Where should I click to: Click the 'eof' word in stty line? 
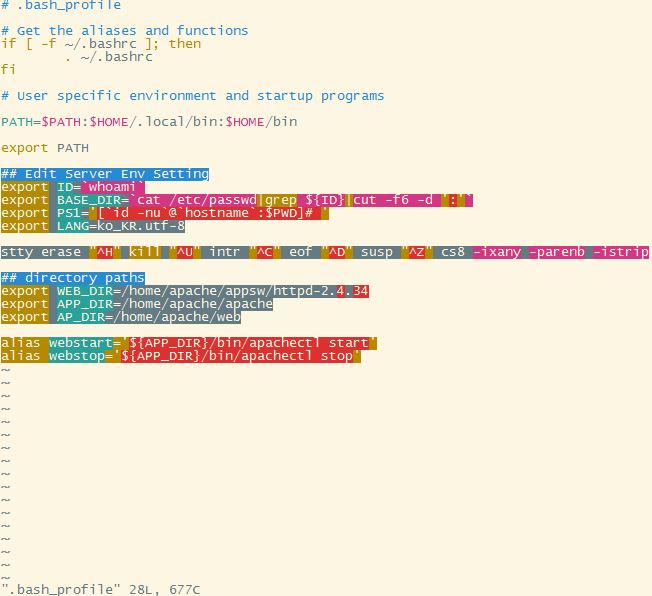pos(301,252)
